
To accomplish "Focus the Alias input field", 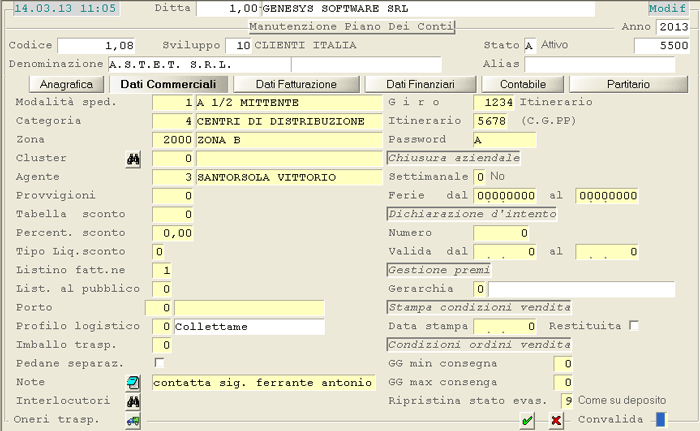I will [608, 64].
